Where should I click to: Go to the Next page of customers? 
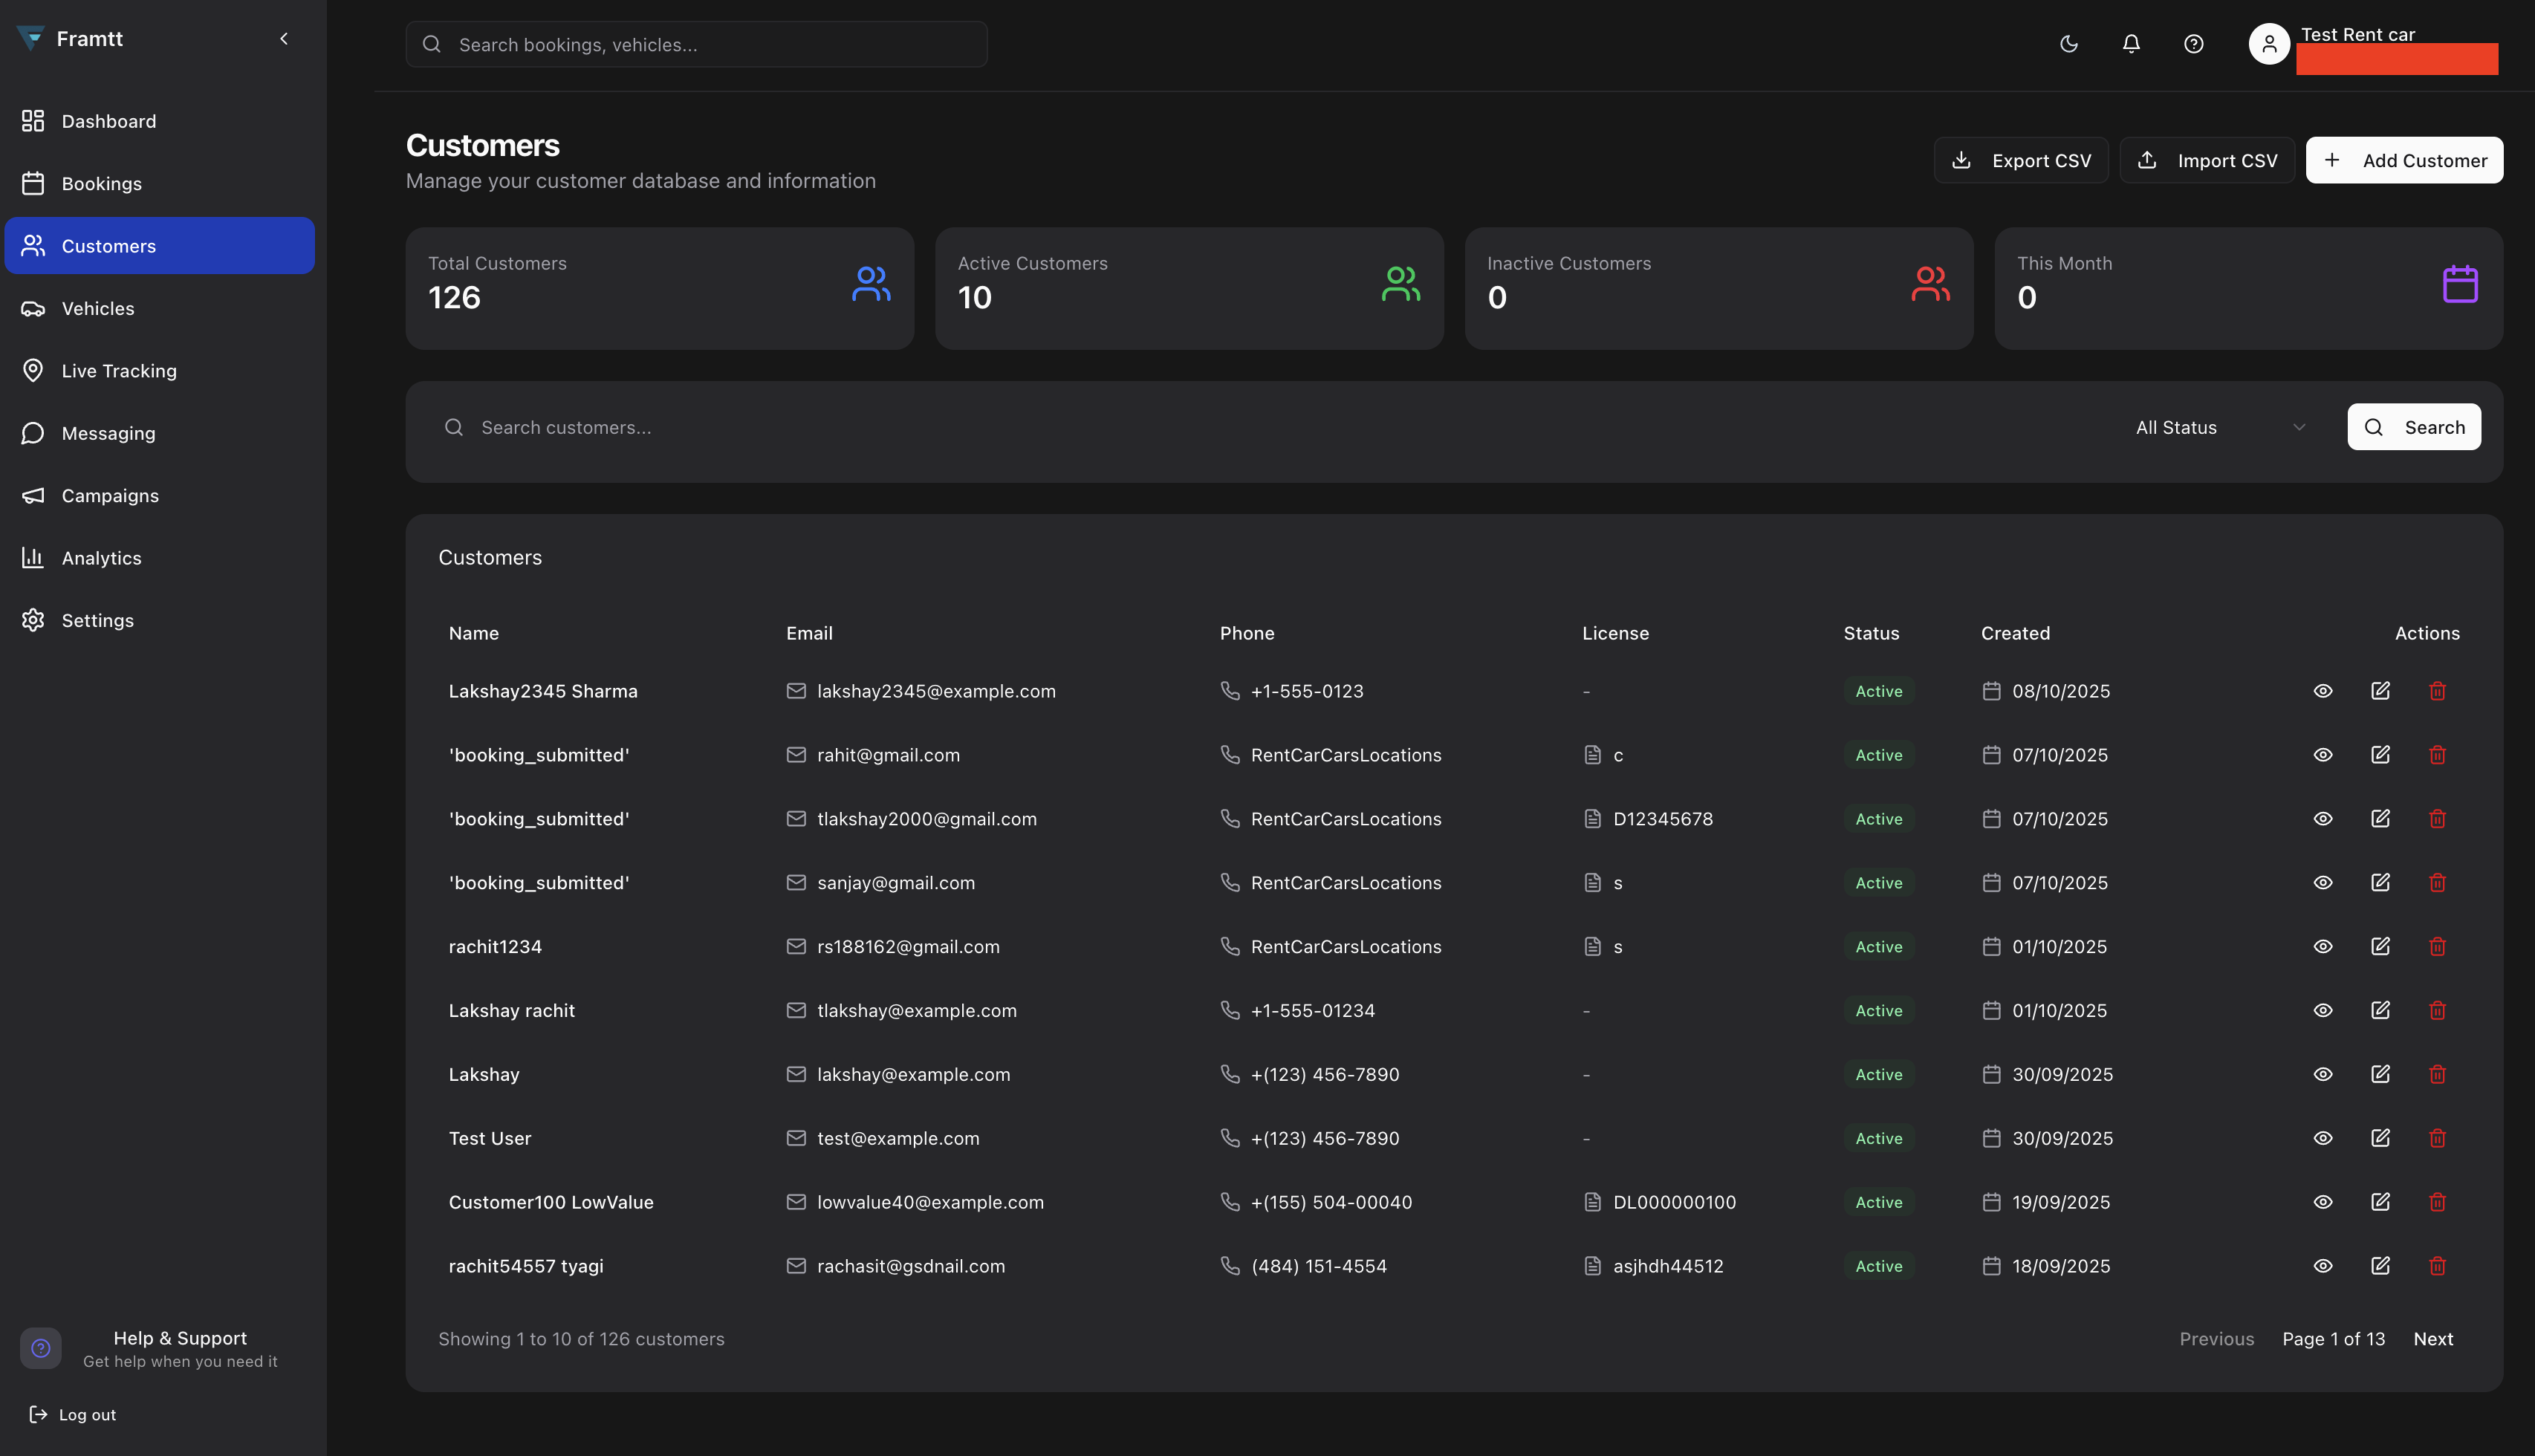point(2434,1338)
